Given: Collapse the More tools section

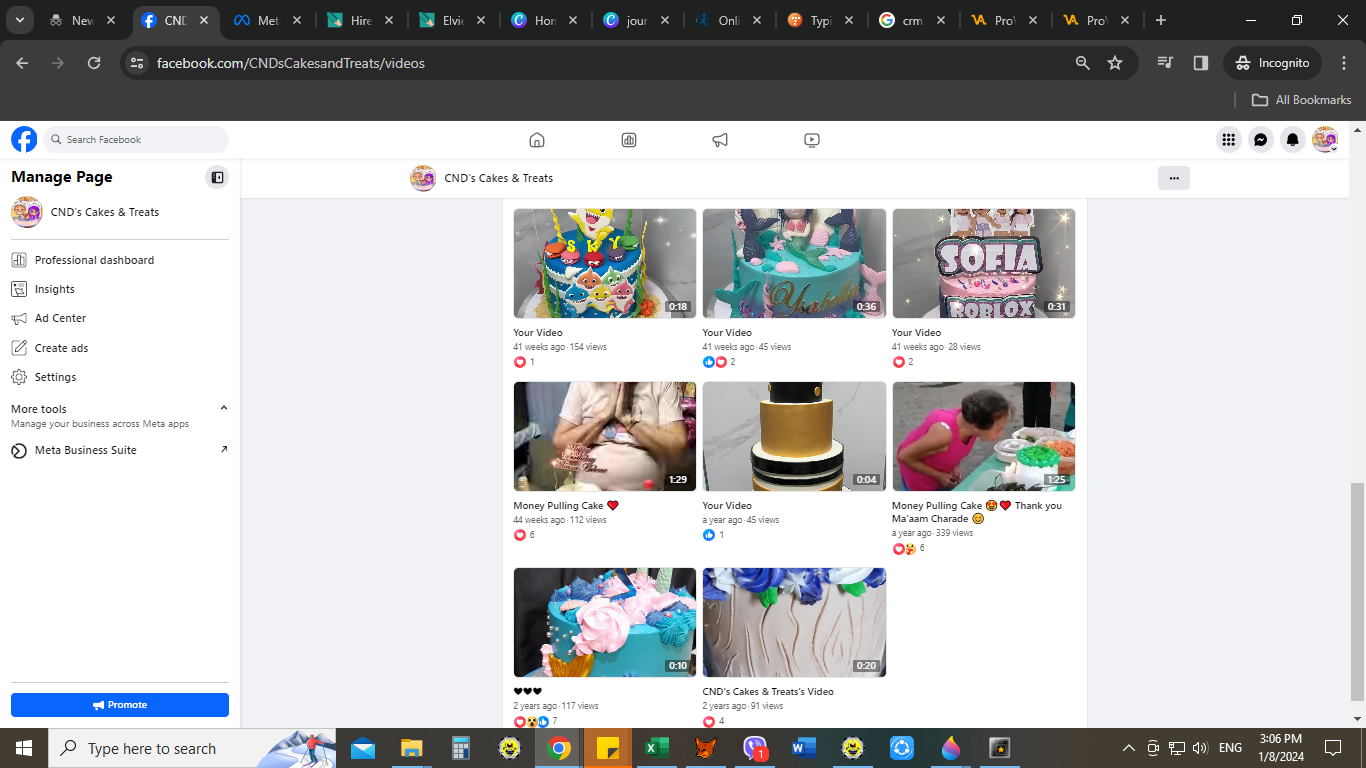Looking at the screenshot, I should pyautogui.click(x=224, y=408).
